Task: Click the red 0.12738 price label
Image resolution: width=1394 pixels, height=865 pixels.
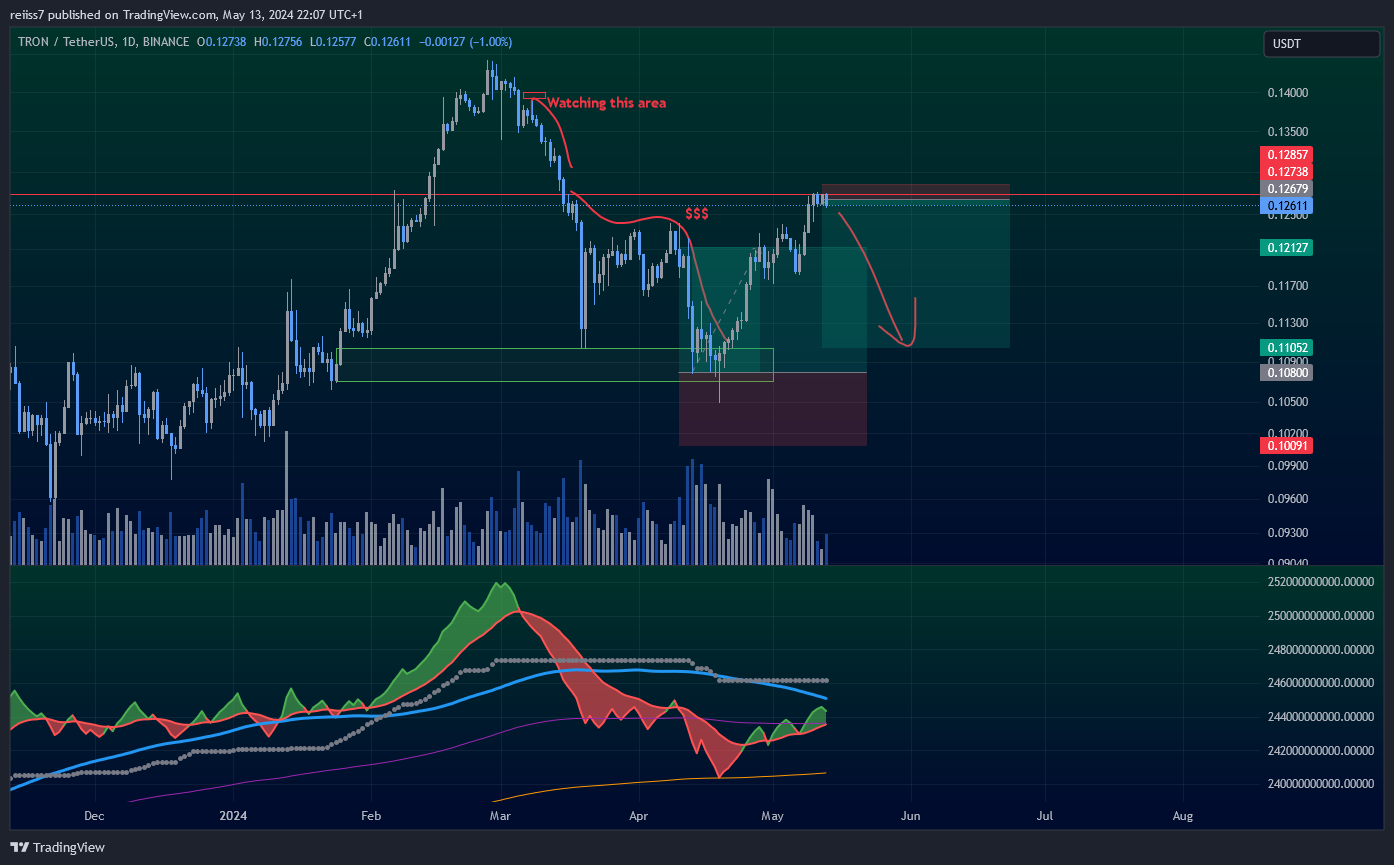Action: [x=1288, y=172]
